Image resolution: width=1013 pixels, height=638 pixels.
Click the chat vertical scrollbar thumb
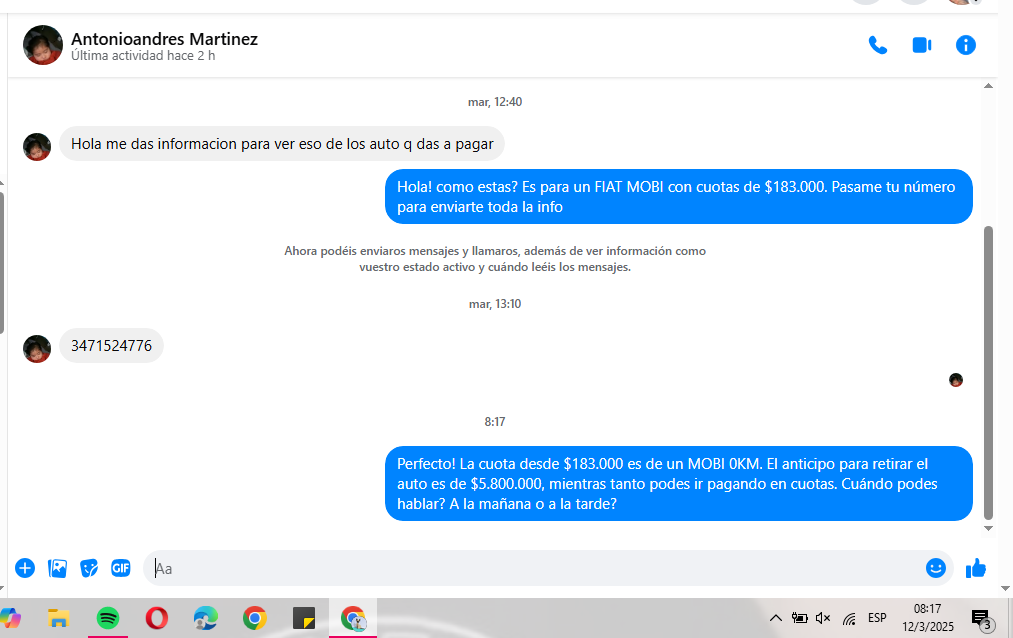click(x=988, y=373)
